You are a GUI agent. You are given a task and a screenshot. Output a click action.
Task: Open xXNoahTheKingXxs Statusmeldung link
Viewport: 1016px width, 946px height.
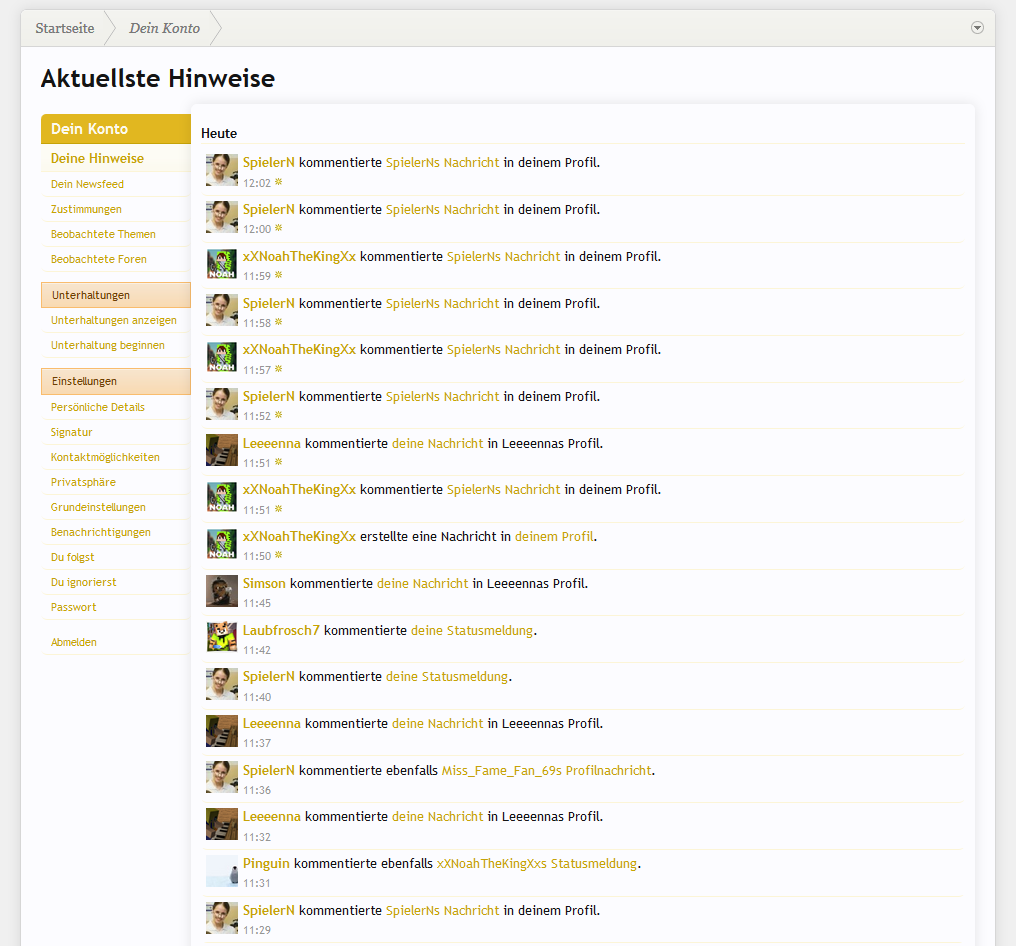coord(537,864)
